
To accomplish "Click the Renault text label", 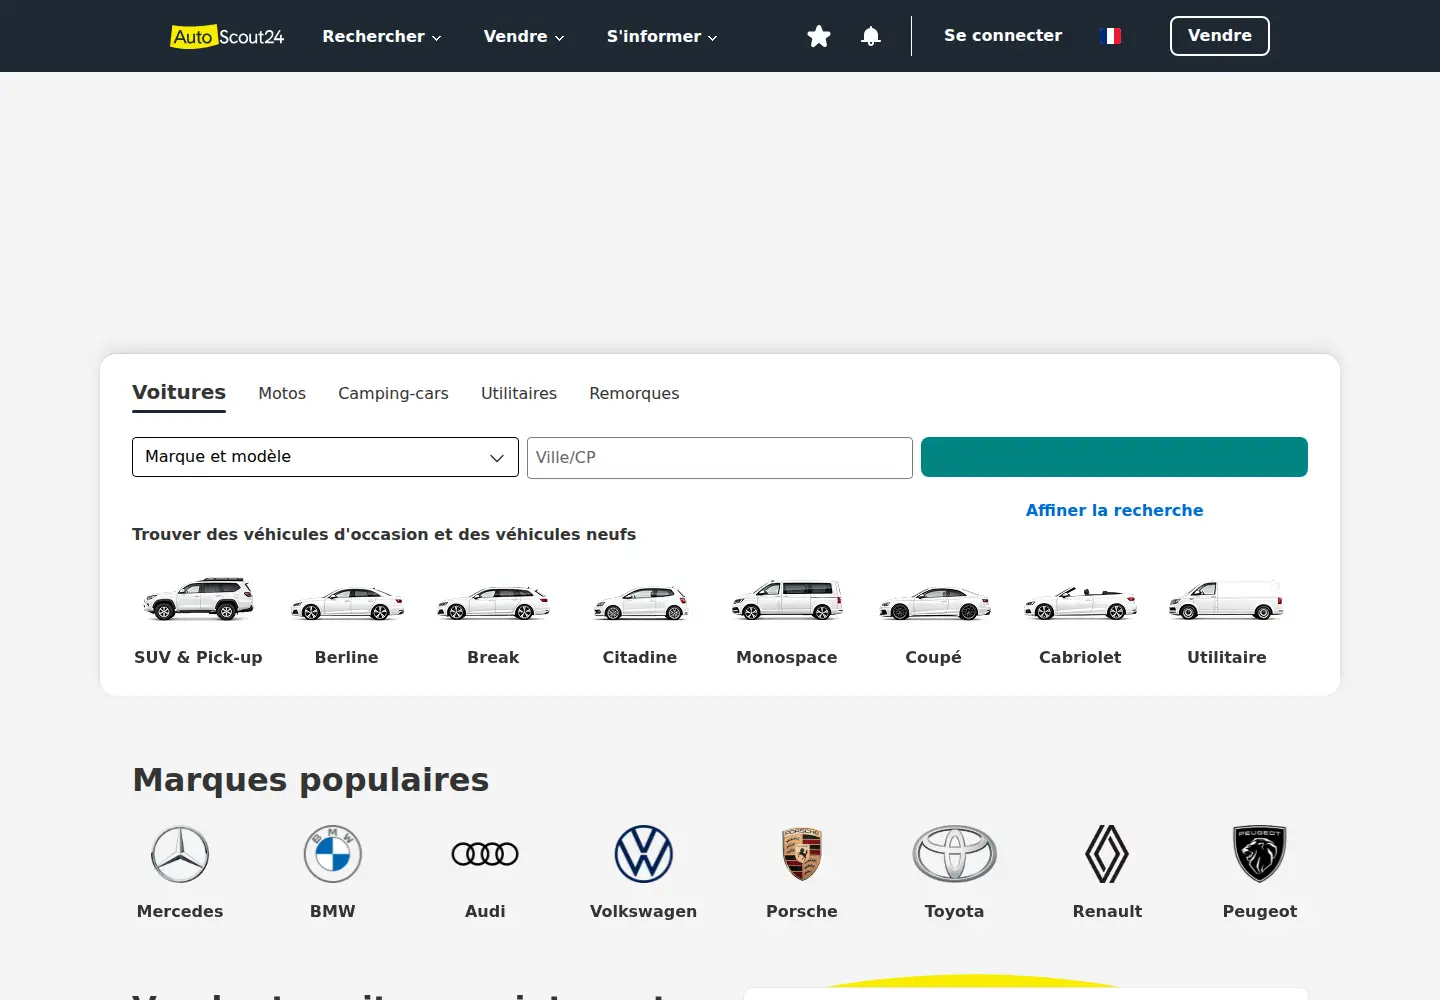I will point(1107,911).
